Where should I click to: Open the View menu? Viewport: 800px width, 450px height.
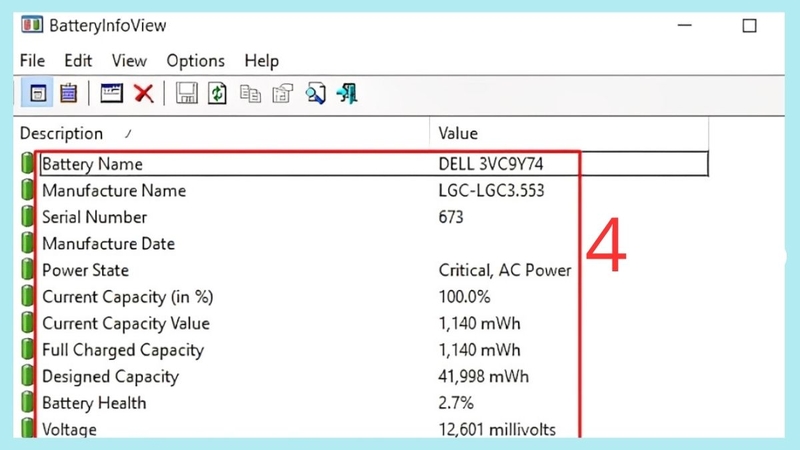coord(129,61)
